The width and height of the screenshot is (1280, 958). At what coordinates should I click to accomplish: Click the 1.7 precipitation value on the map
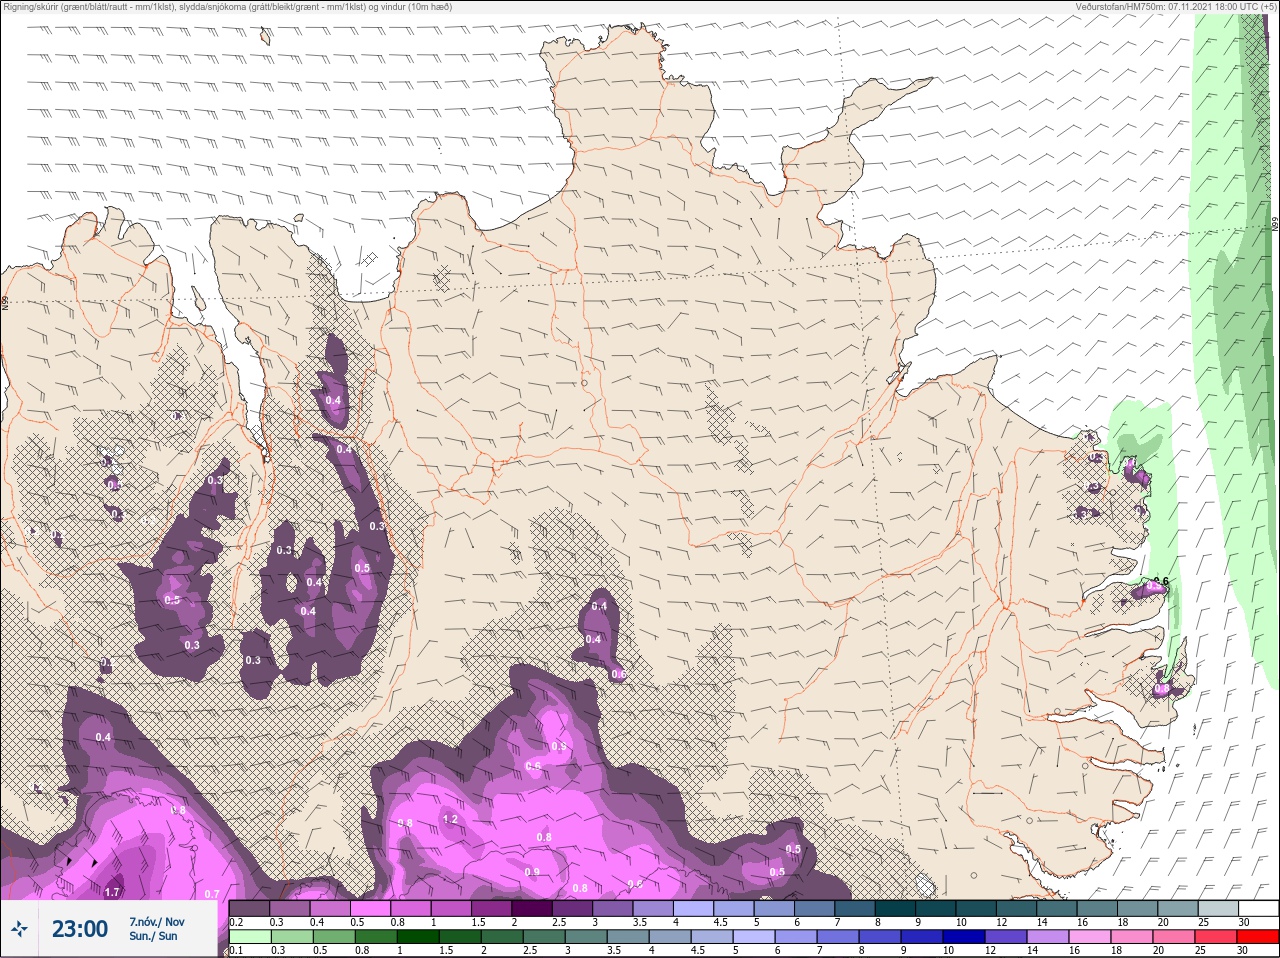click(112, 892)
